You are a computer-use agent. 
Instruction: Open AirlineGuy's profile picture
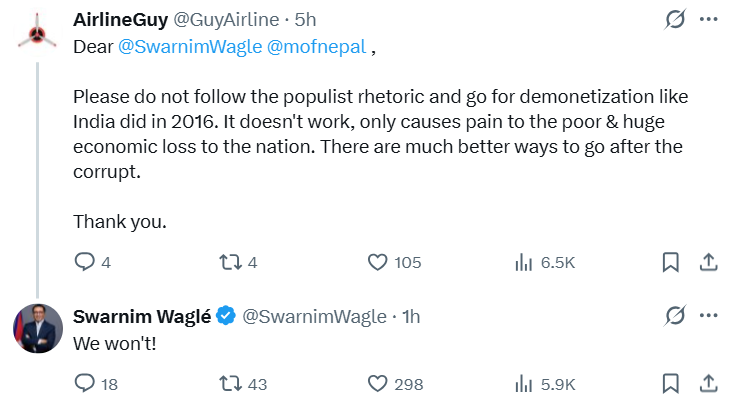[38, 34]
